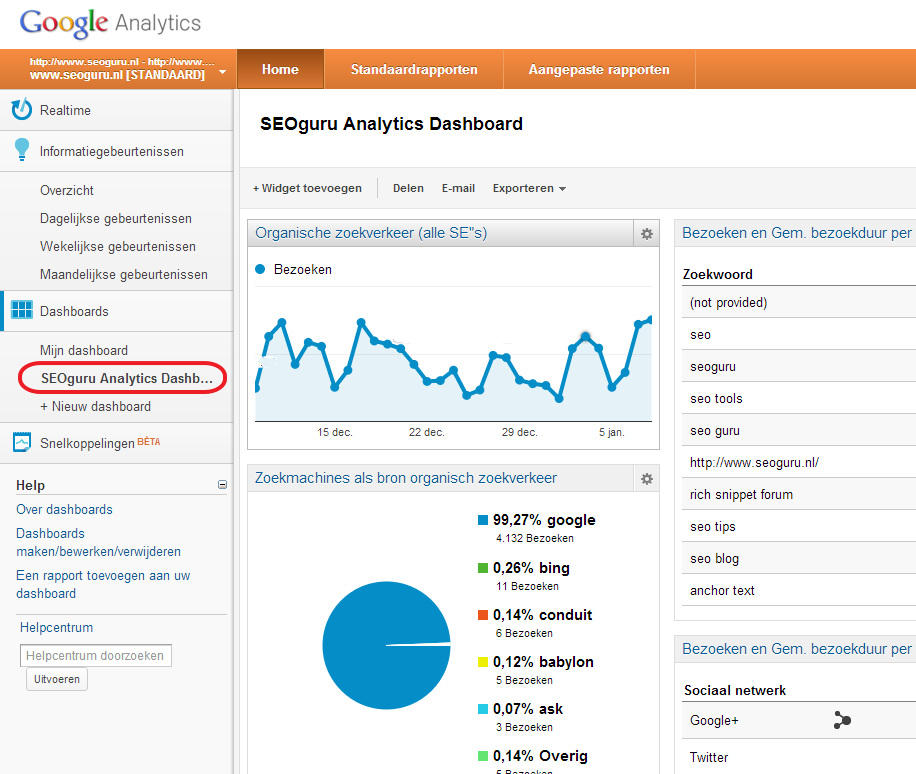Click the 0,14% Overig legend entry
This screenshot has width=916, height=774.
(x=533, y=756)
